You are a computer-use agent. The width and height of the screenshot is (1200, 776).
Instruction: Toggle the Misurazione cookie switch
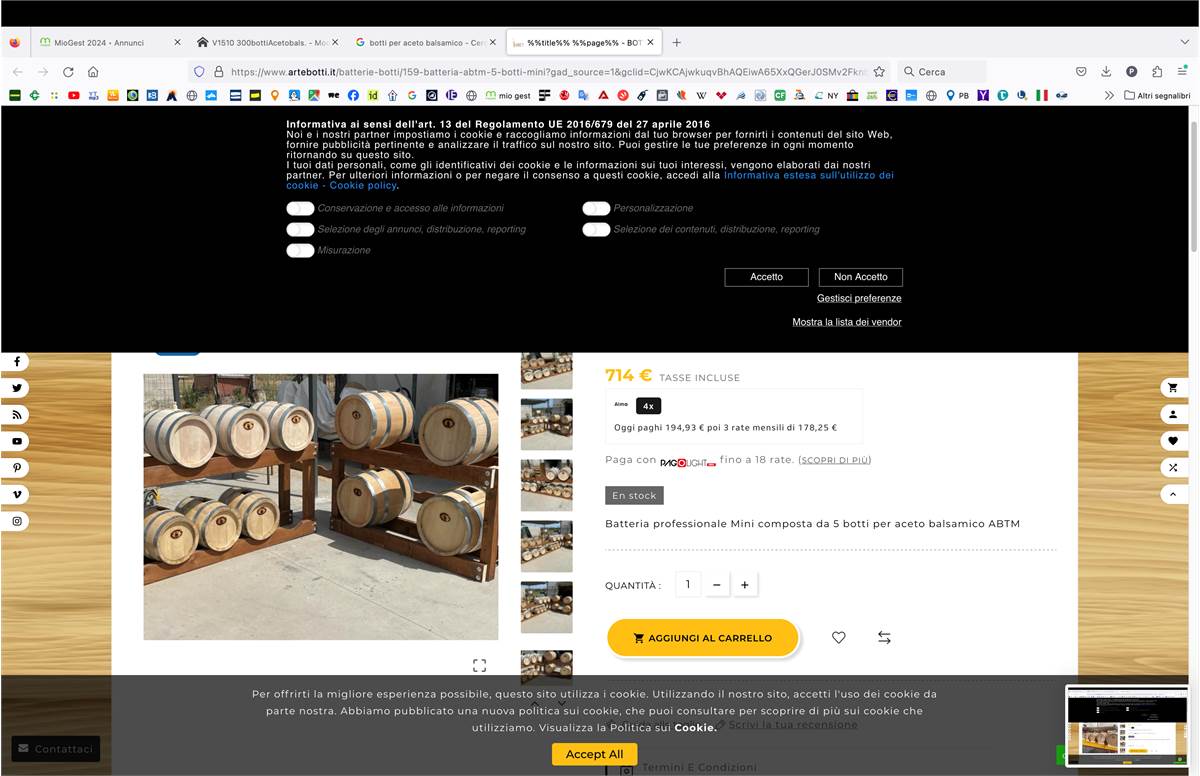pyautogui.click(x=300, y=250)
